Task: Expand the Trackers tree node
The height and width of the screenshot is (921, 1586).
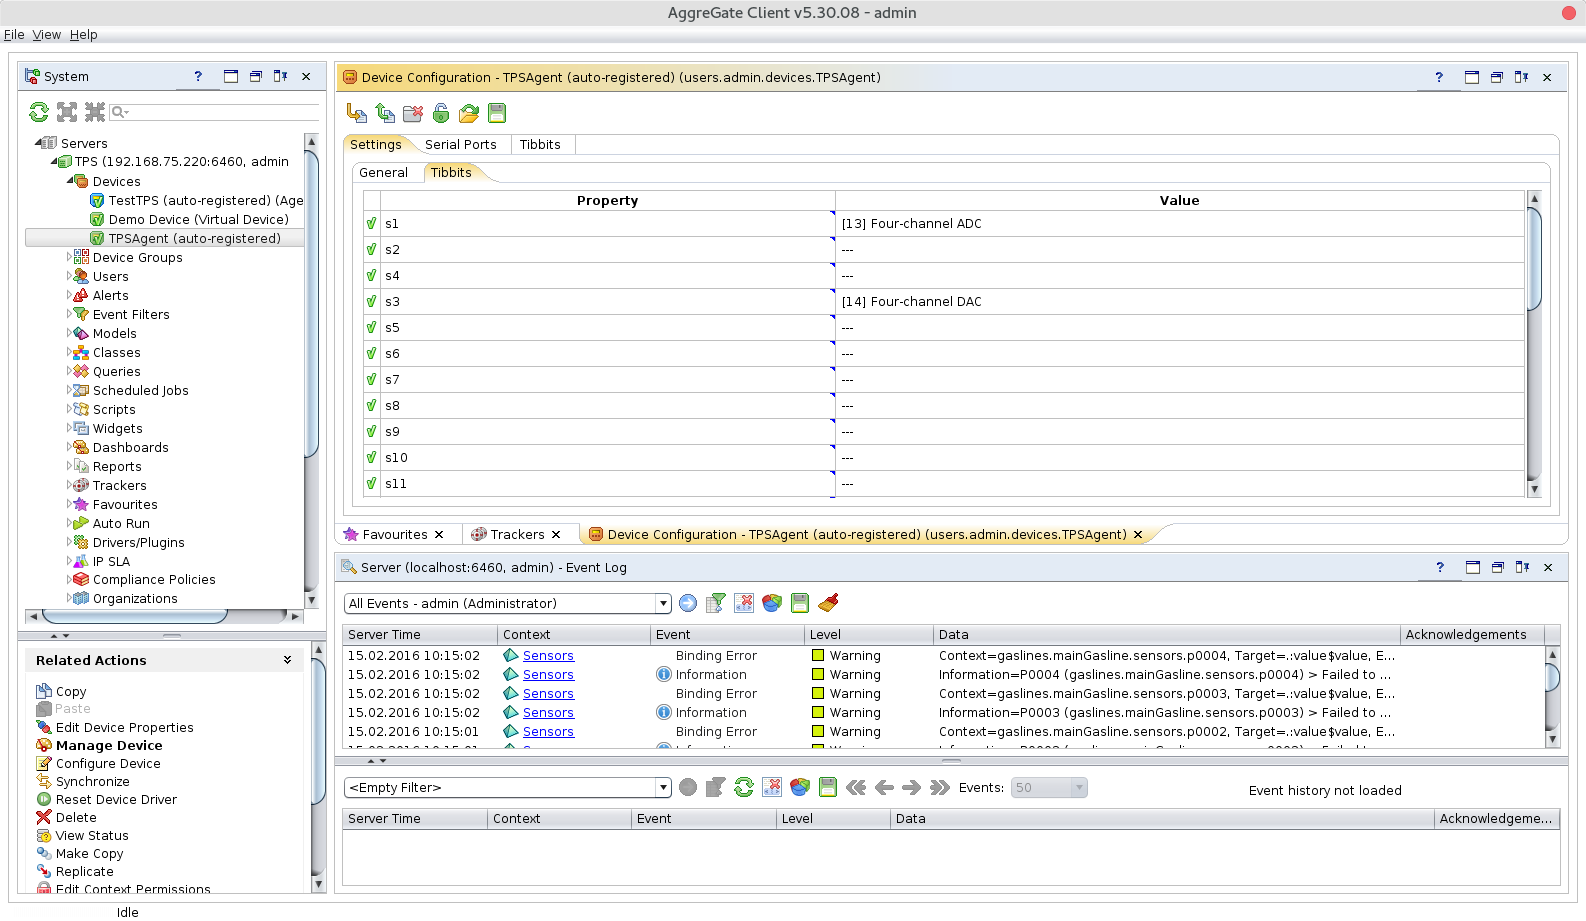Action: point(69,485)
